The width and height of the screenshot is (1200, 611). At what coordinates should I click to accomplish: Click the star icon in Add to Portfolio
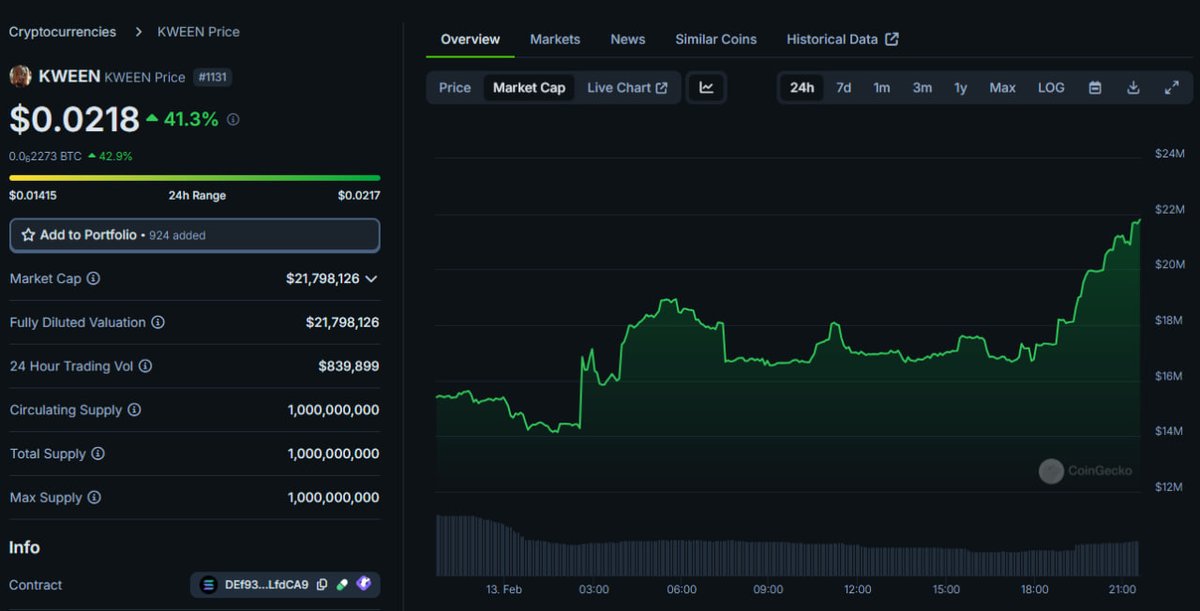coord(28,235)
